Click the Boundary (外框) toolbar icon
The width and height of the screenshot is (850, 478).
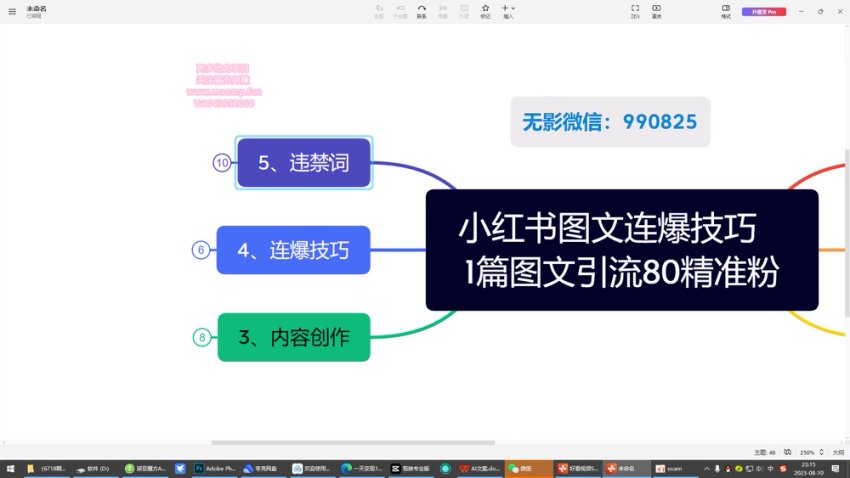pyautogui.click(x=464, y=10)
